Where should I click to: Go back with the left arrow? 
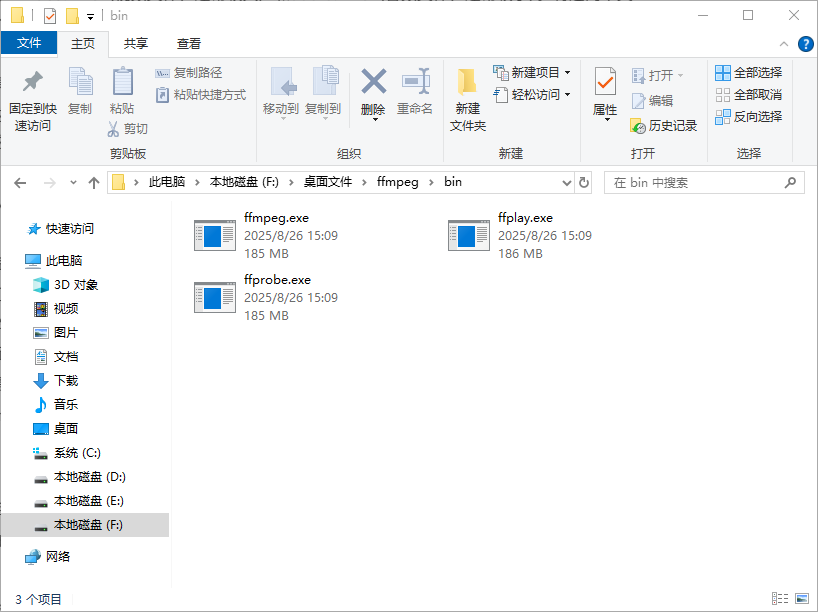(x=20, y=183)
